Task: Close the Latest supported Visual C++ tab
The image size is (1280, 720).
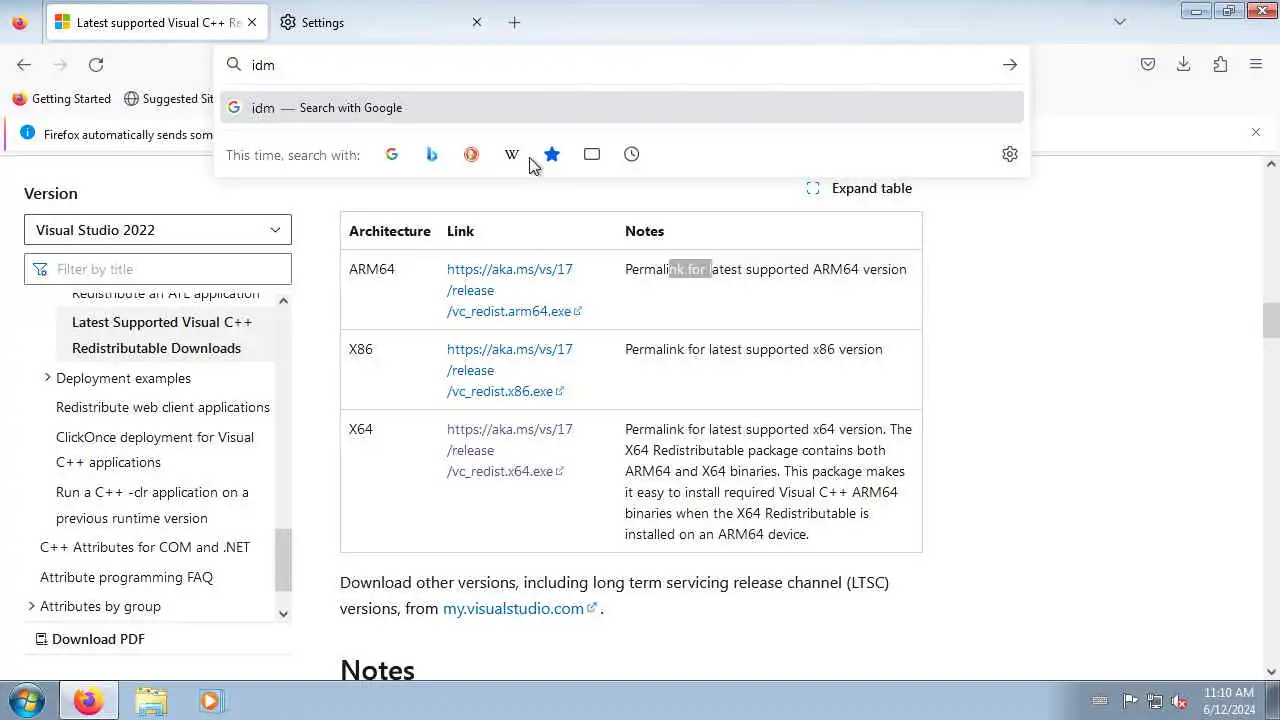Action: point(252,22)
